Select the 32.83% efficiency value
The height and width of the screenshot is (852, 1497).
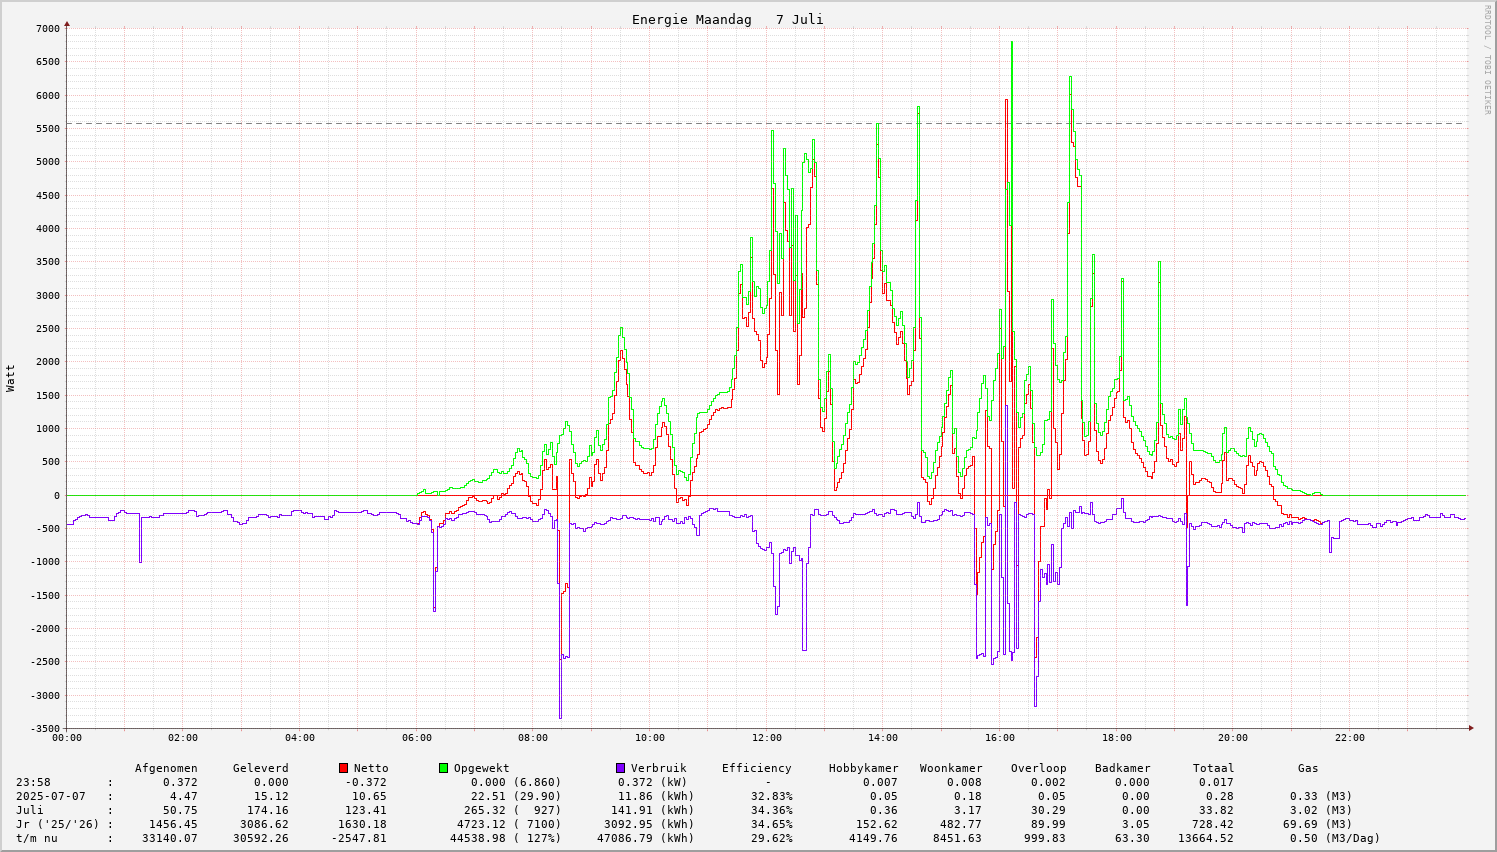point(770,796)
